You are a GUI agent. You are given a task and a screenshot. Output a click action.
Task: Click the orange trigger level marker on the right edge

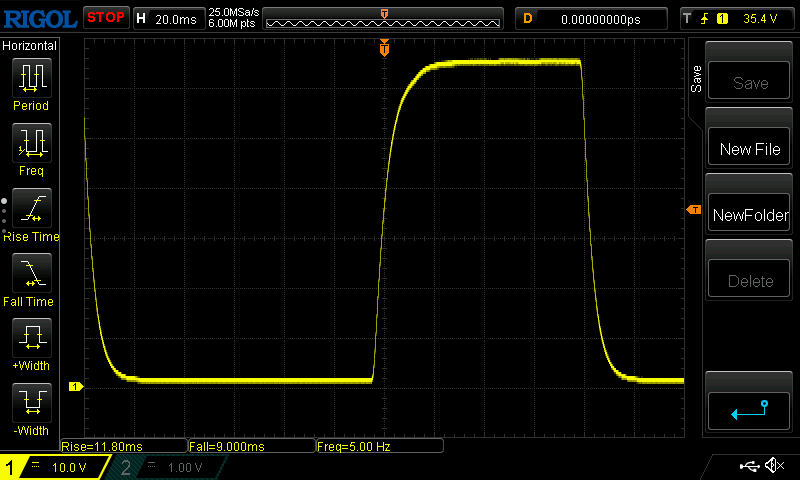[694, 210]
